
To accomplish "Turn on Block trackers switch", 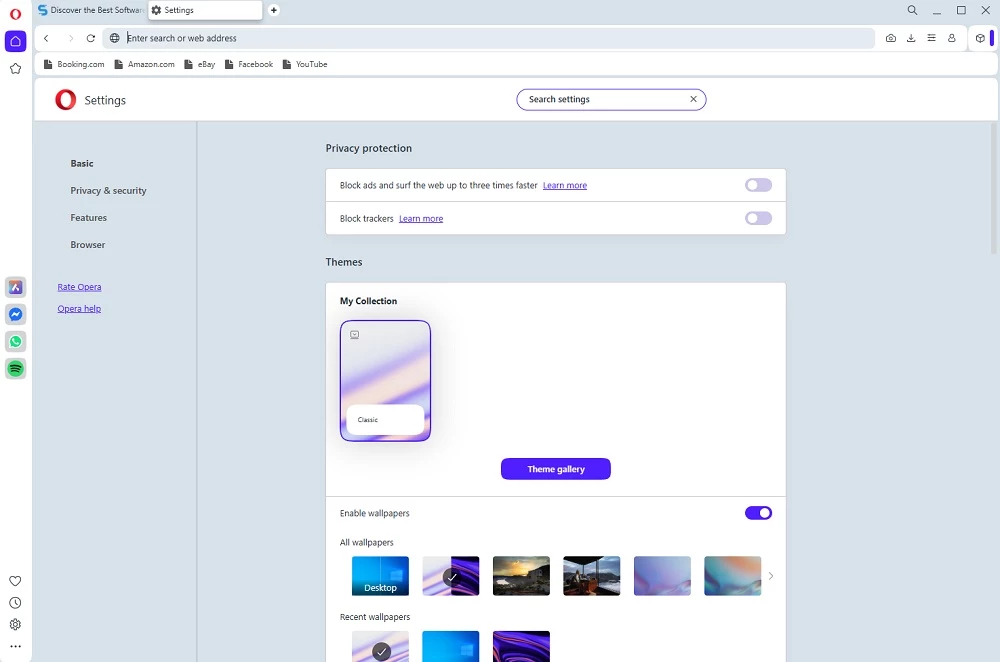I will 758,218.
